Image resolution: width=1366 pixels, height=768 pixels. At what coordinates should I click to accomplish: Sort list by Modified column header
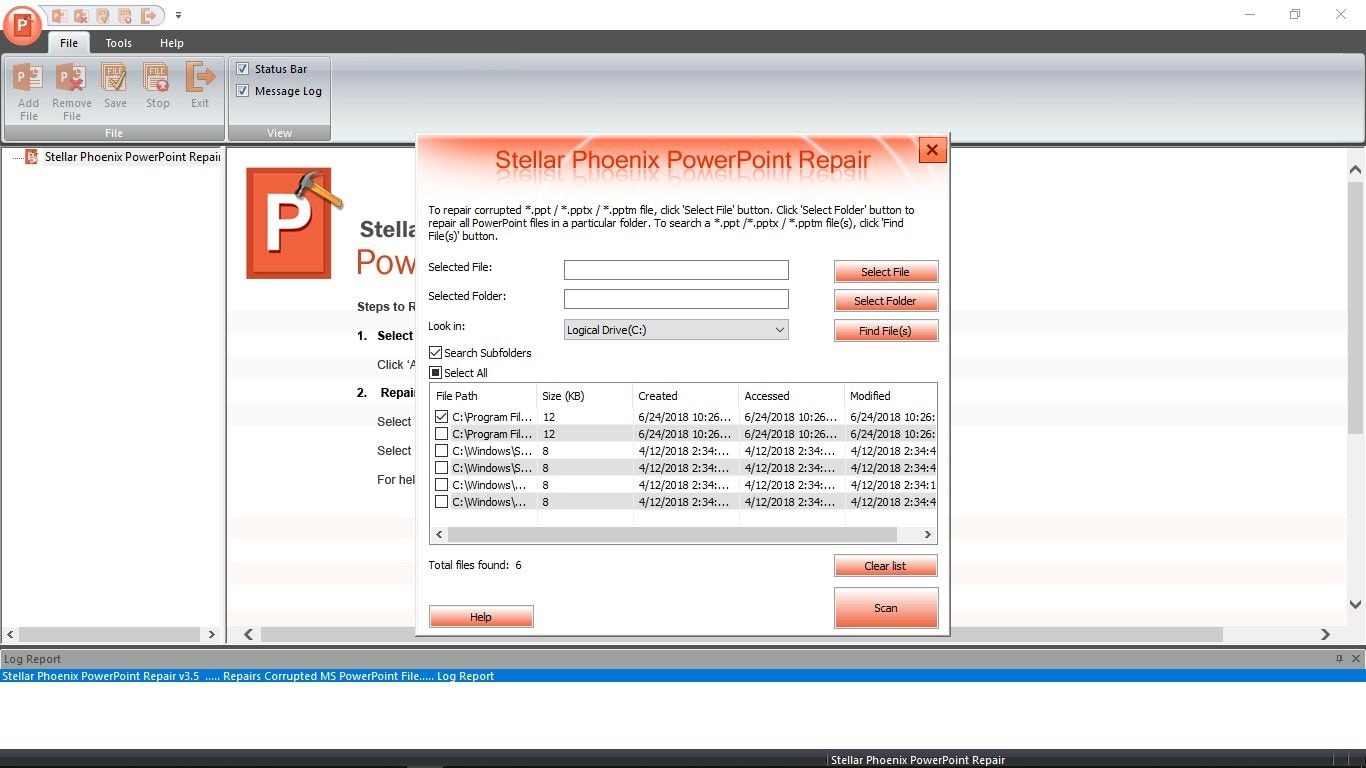890,396
